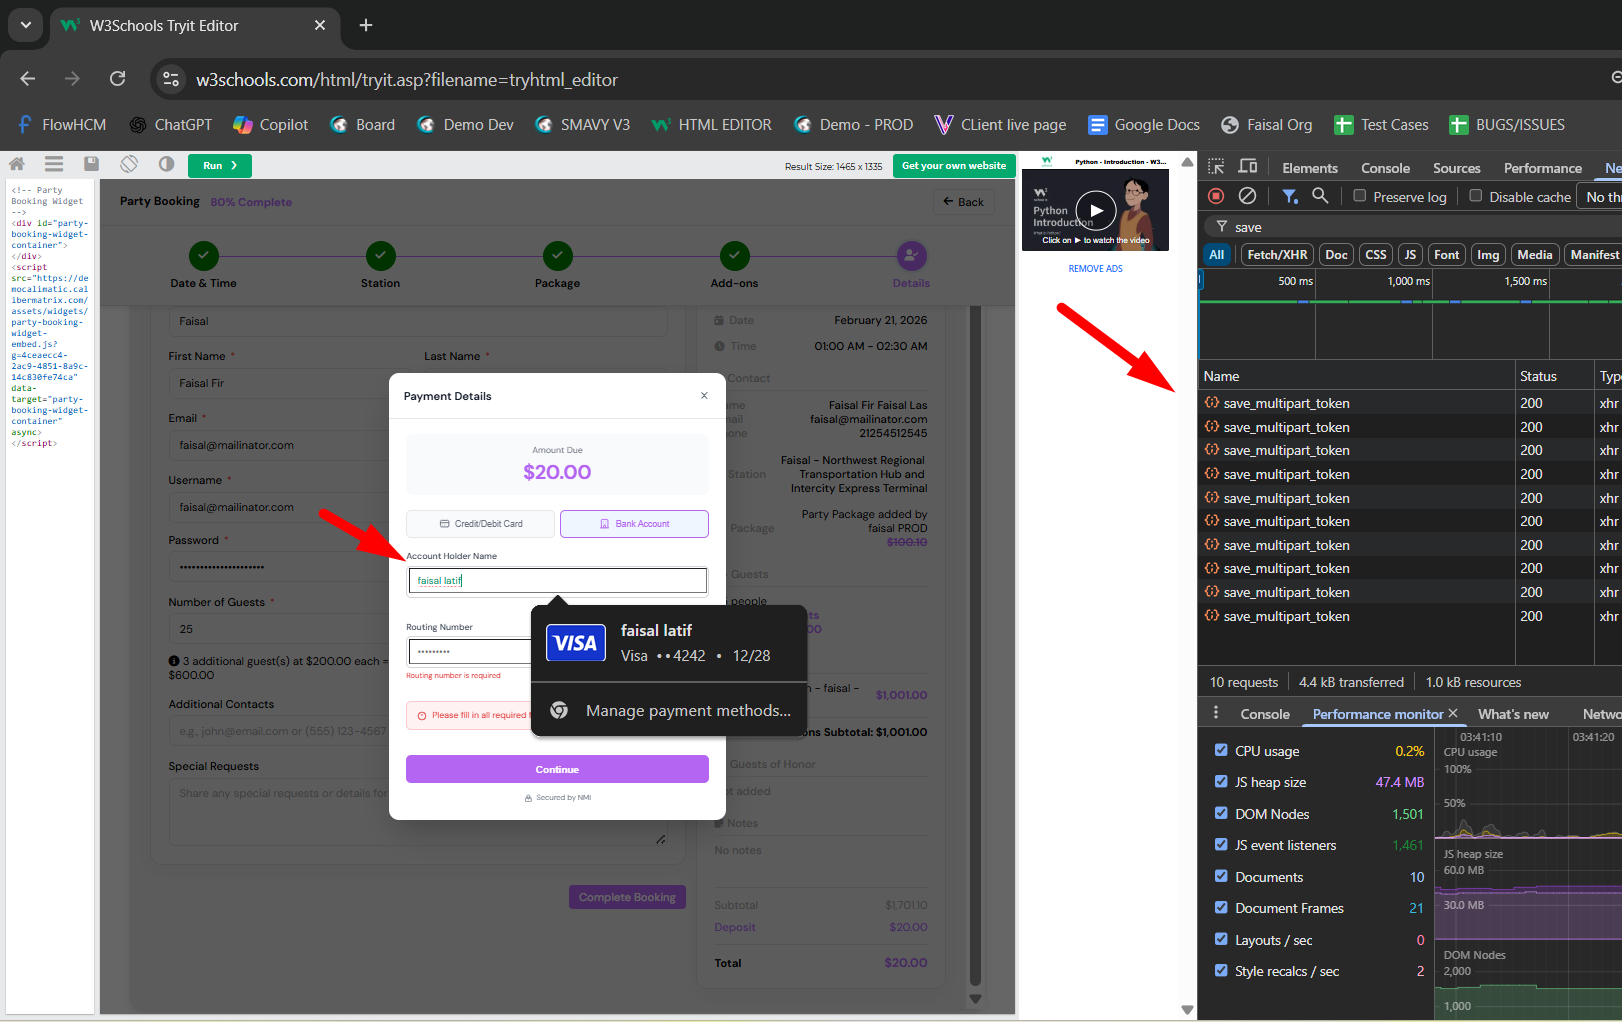Reload the page with the refresh icon
1622x1022 pixels.
pyautogui.click(x=117, y=79)
